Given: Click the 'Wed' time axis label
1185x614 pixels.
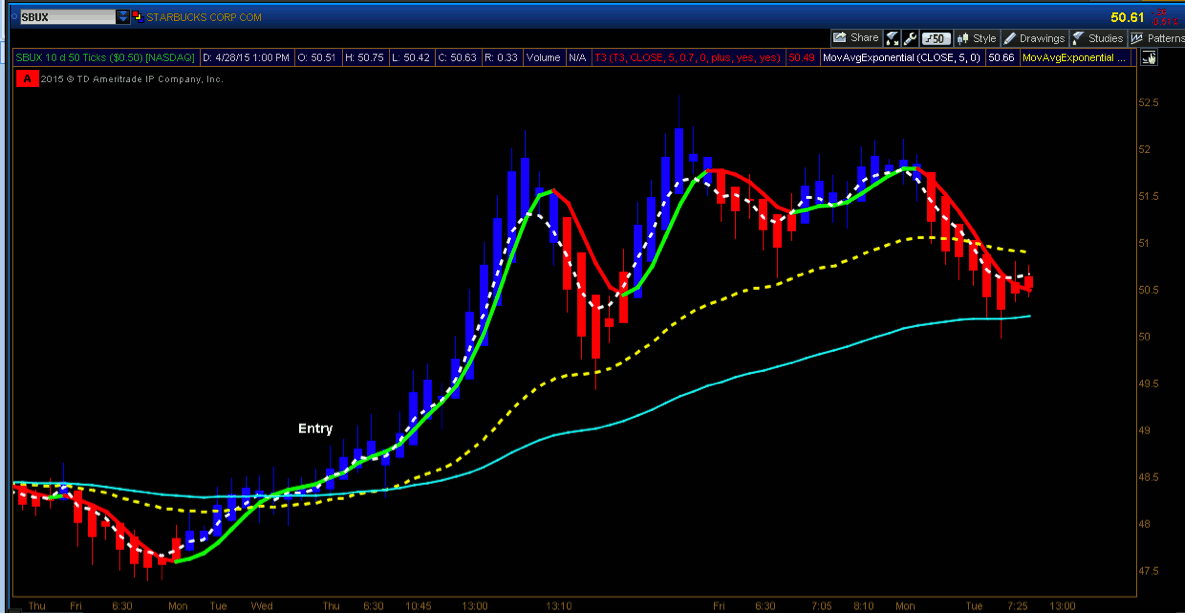Looking at the screenshot, I should (261, 606).
